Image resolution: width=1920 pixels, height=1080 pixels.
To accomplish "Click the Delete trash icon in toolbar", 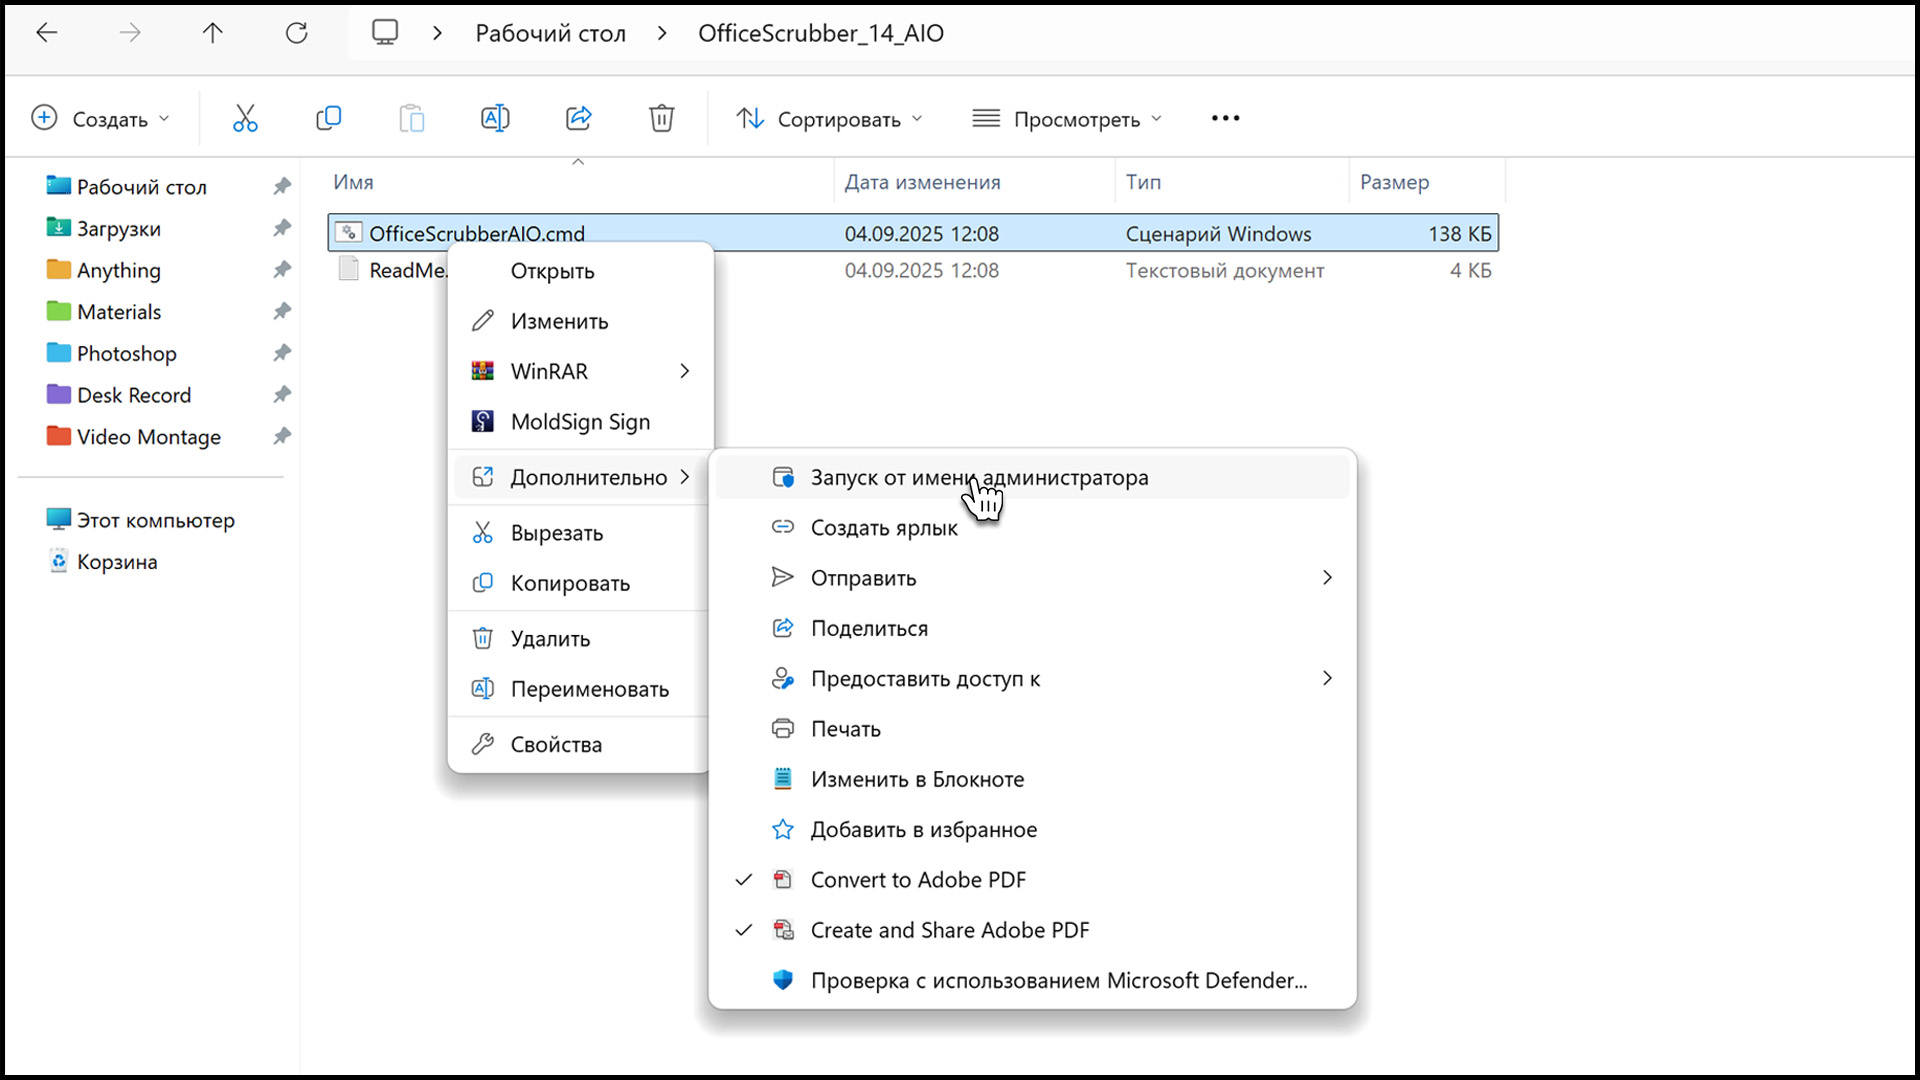I will click(661, 119).
